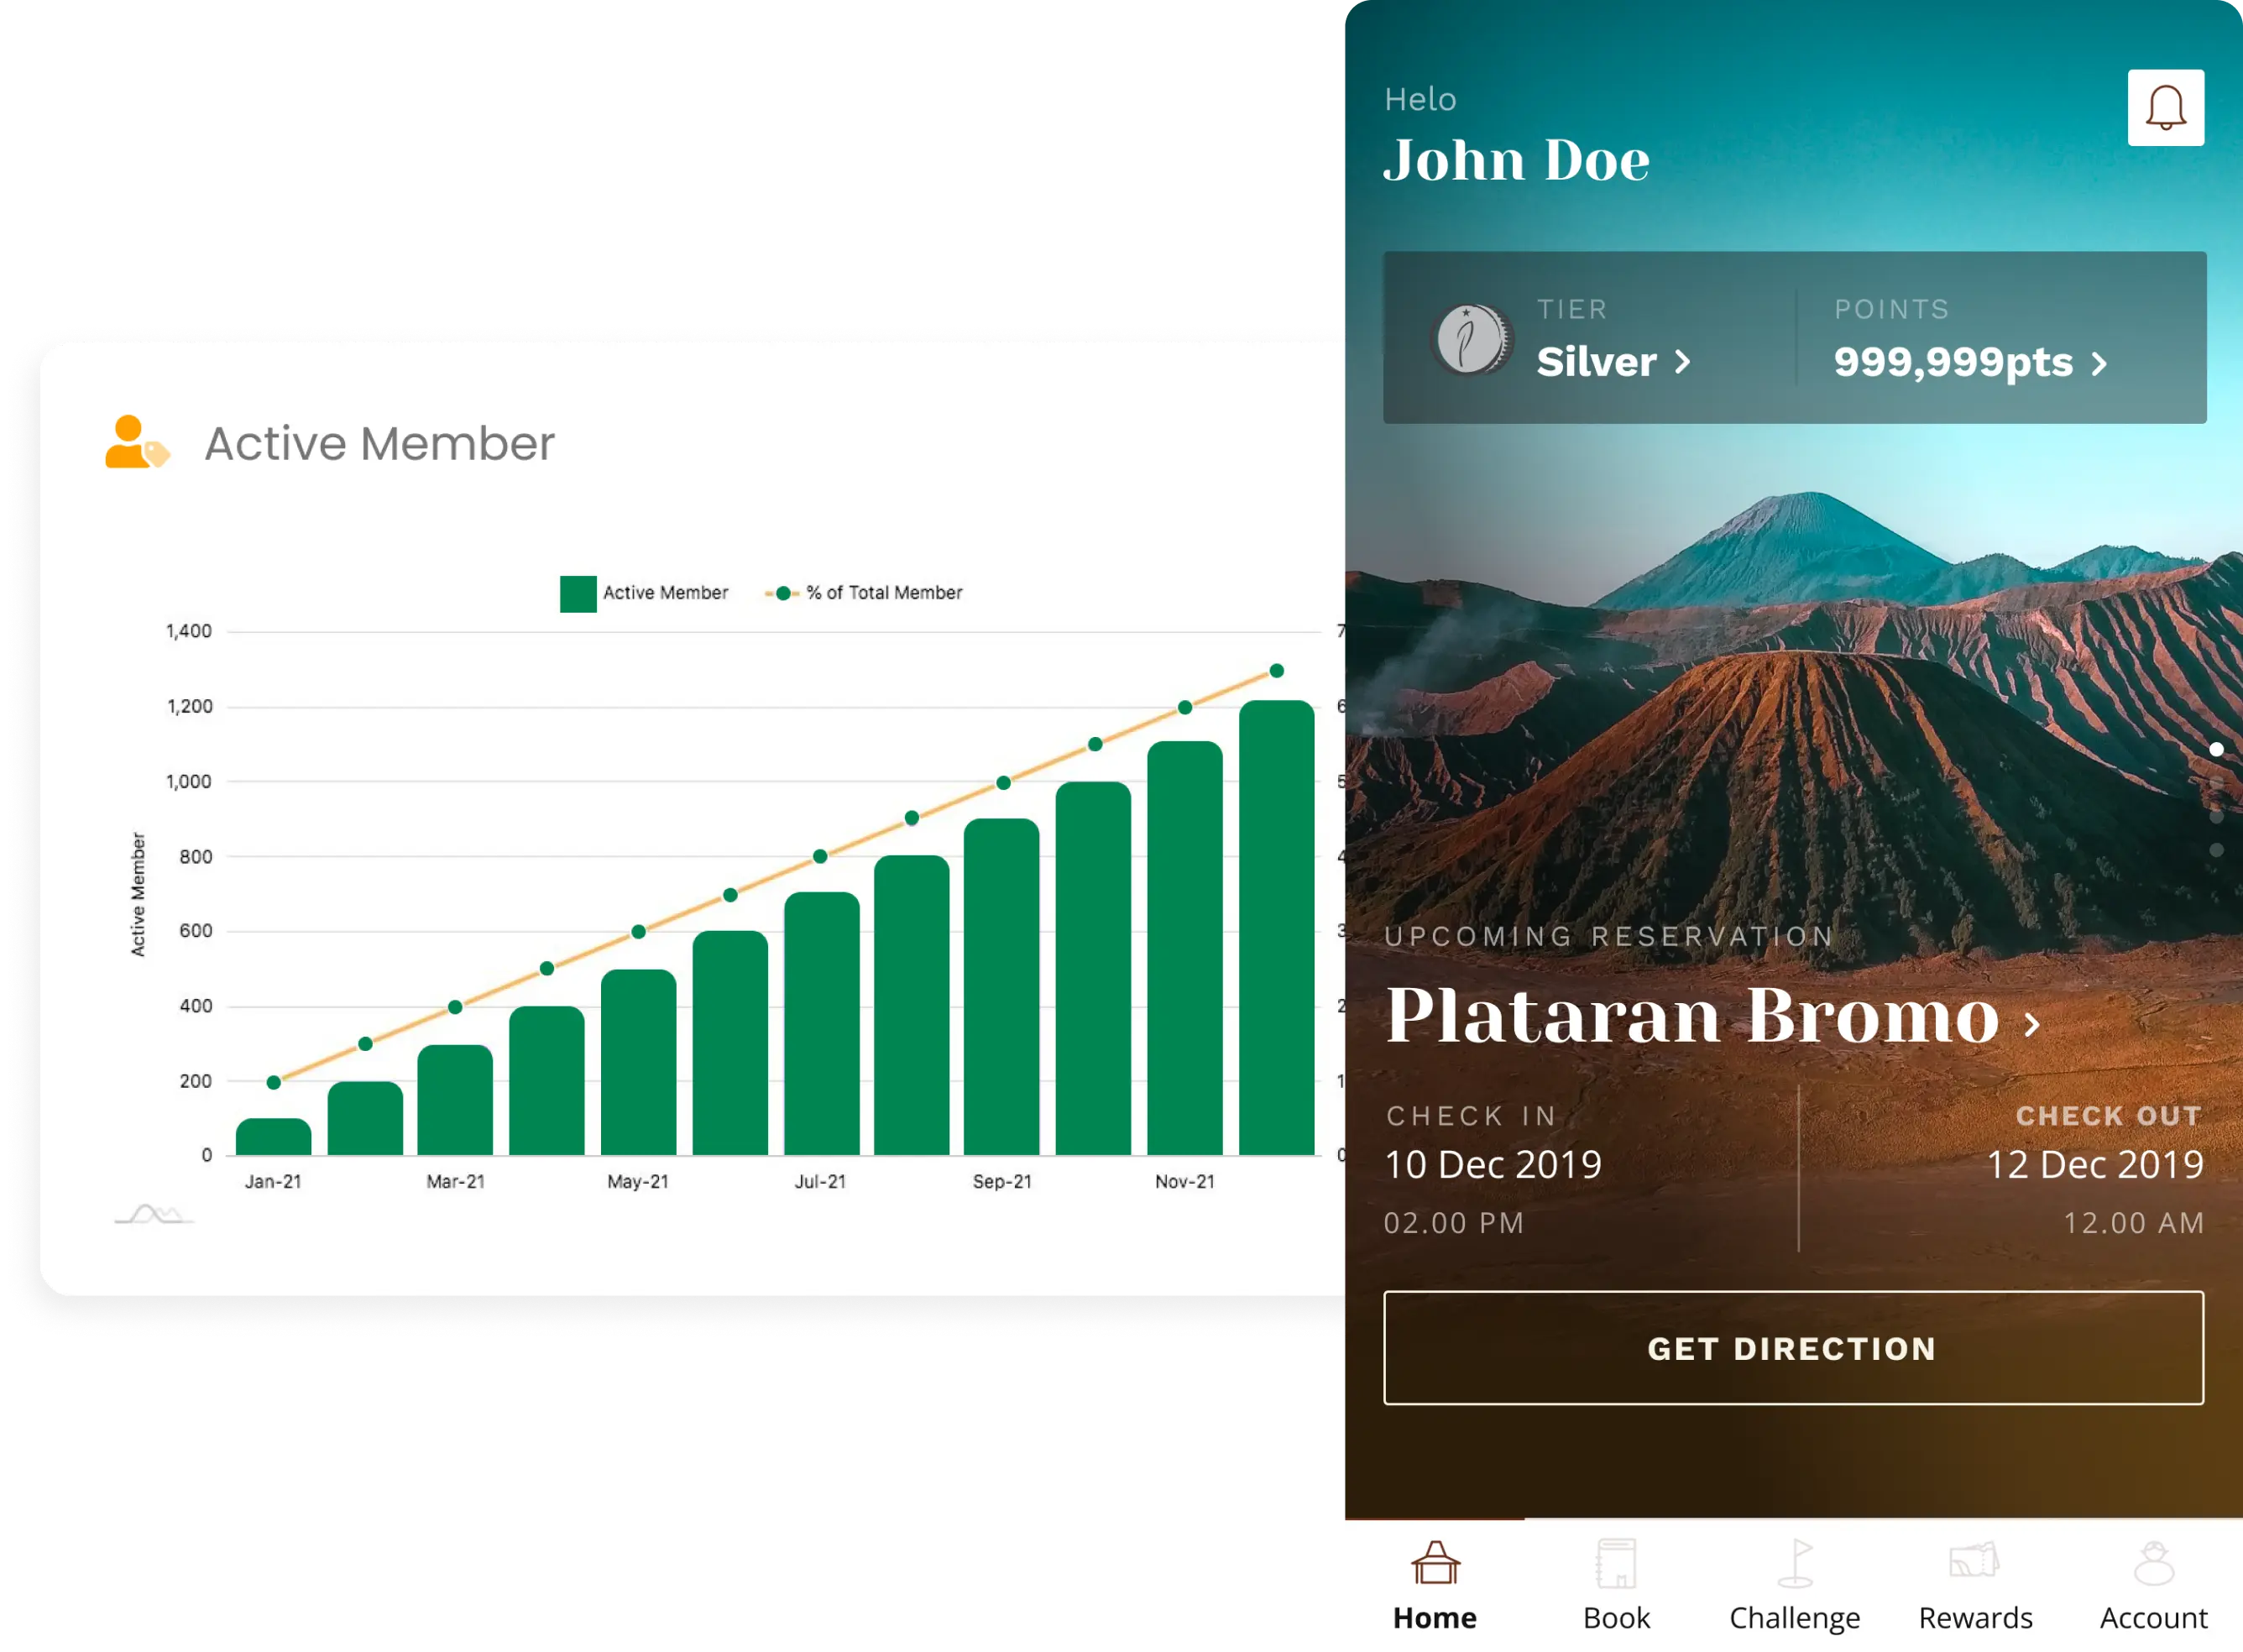
Task: Click the CHECK OUT label
Action: [x=2109, y=1116]
